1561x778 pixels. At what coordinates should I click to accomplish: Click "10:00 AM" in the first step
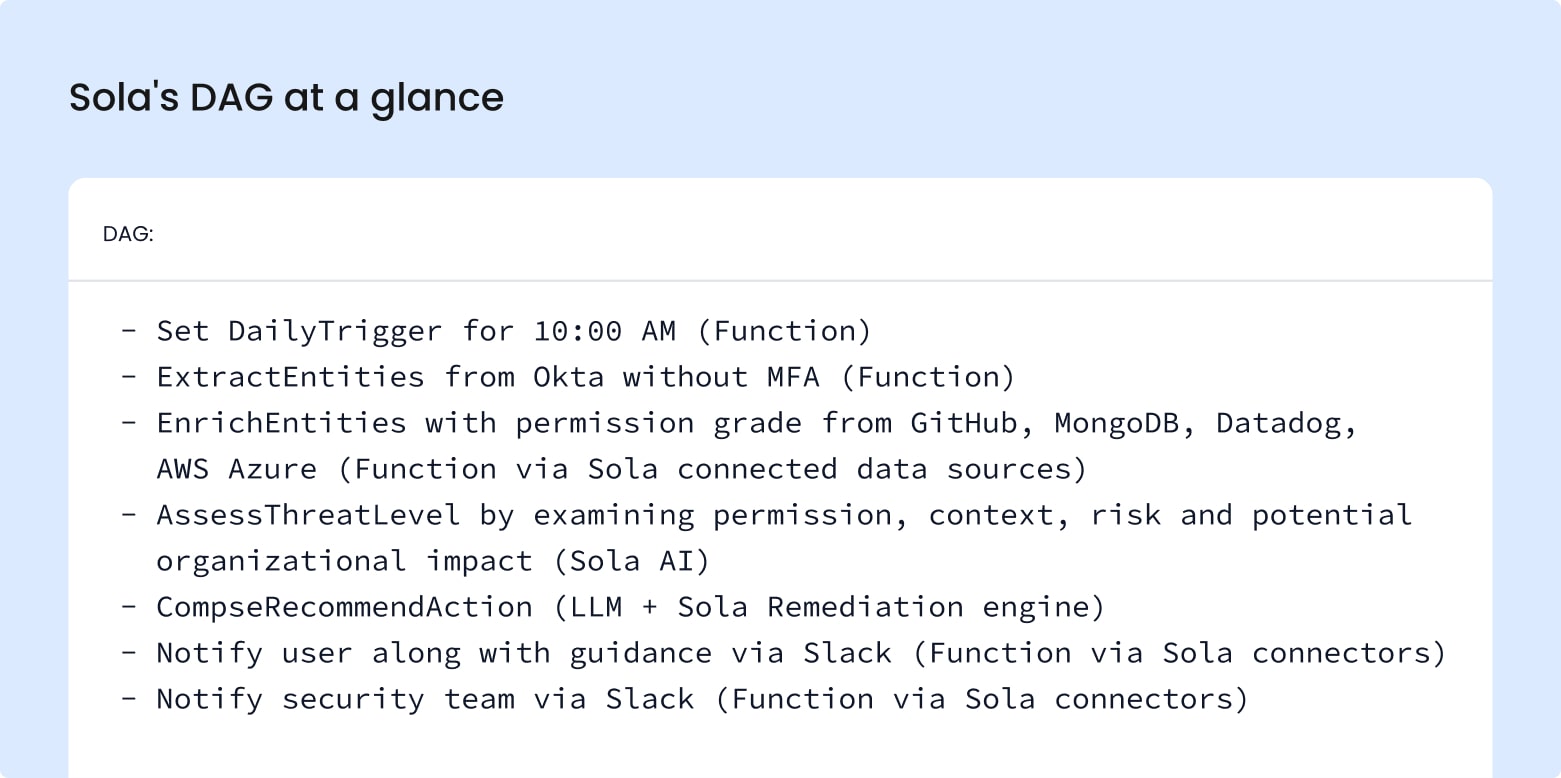(604, 331)
